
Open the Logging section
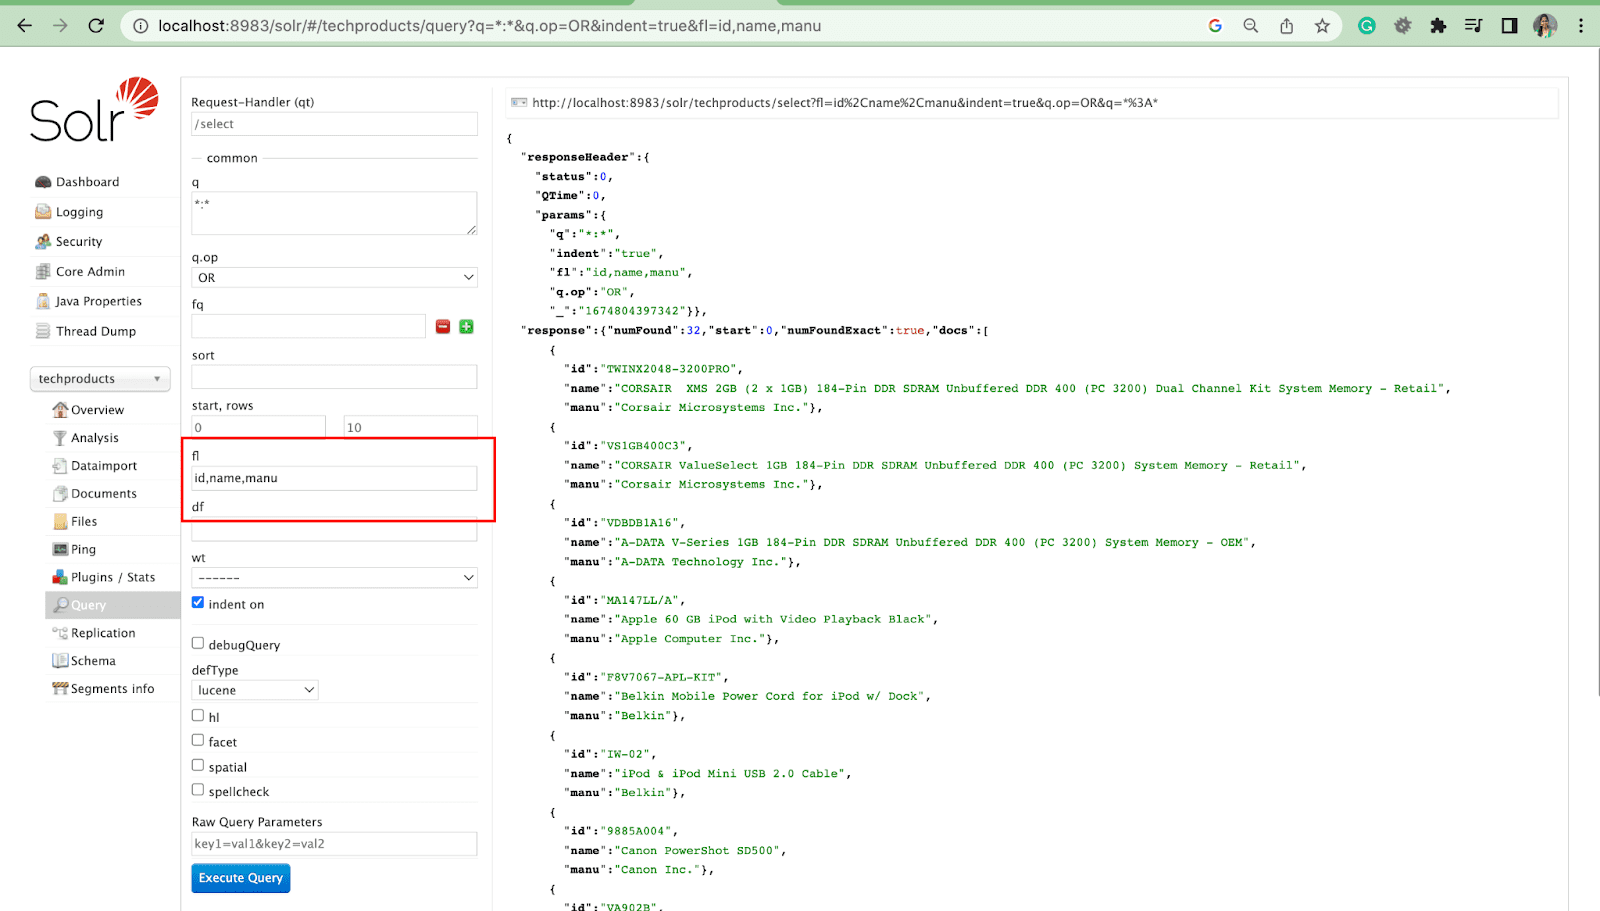79,212
